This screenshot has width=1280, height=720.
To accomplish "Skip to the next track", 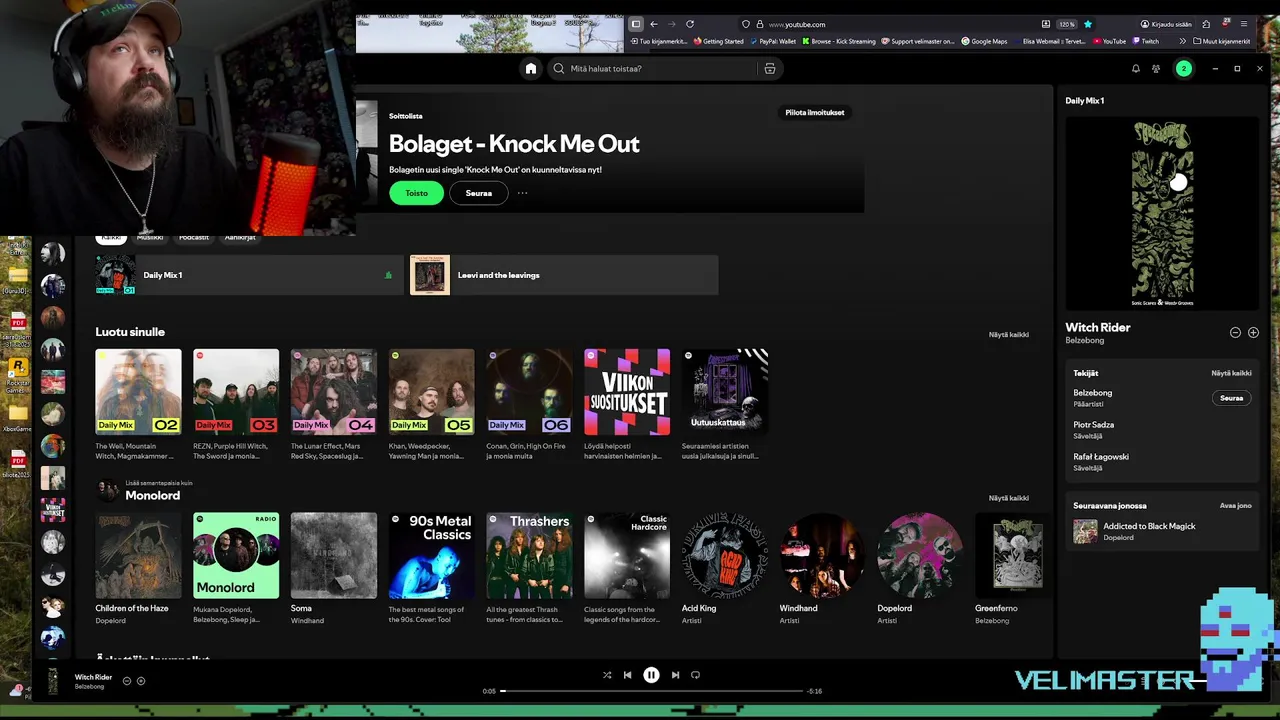I will pyautogui.click(x=675, y=675).
